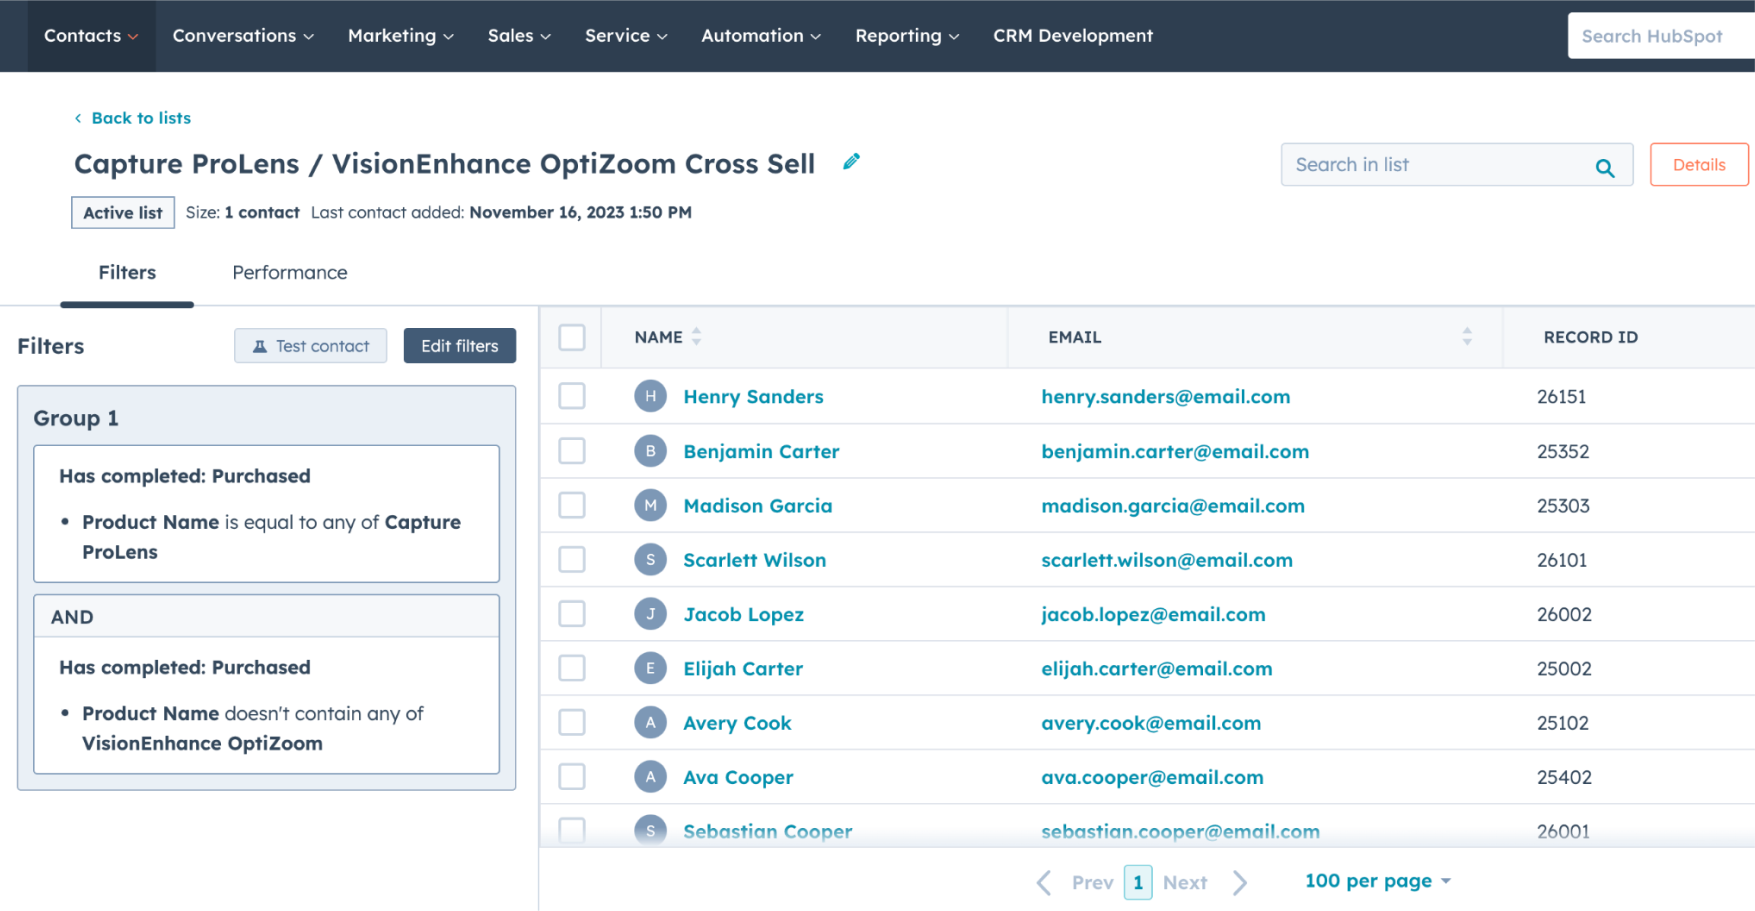Click the magnifier icon in list search

(1604, 167)
